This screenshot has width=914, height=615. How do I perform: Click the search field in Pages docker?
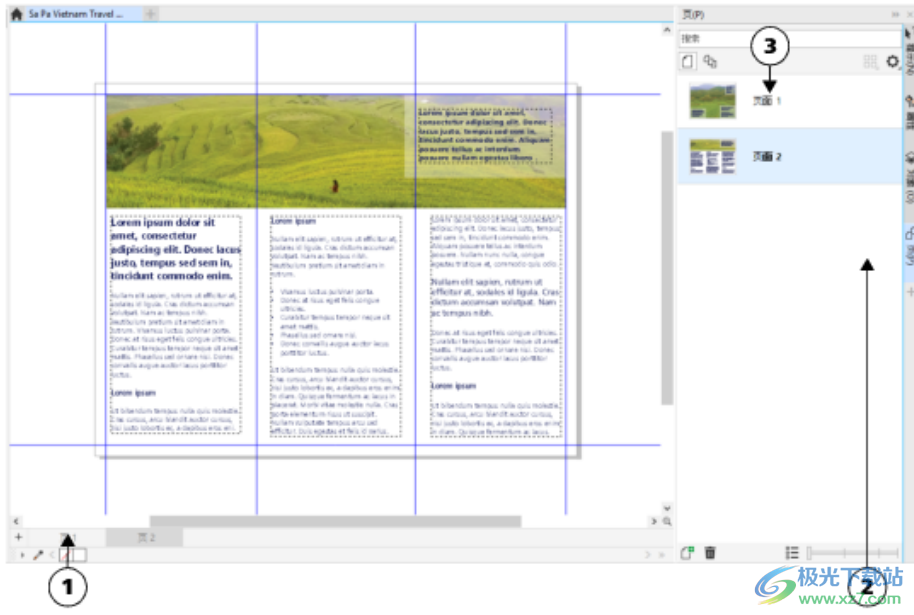pyautogui.click(x=789, y=38)
